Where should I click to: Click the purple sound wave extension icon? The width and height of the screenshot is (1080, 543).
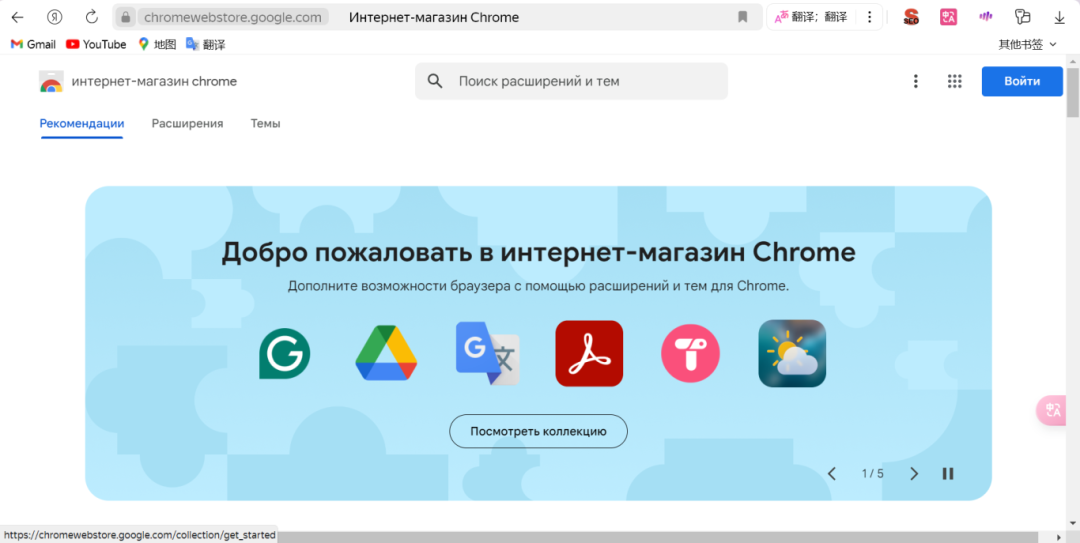point(986,17)
